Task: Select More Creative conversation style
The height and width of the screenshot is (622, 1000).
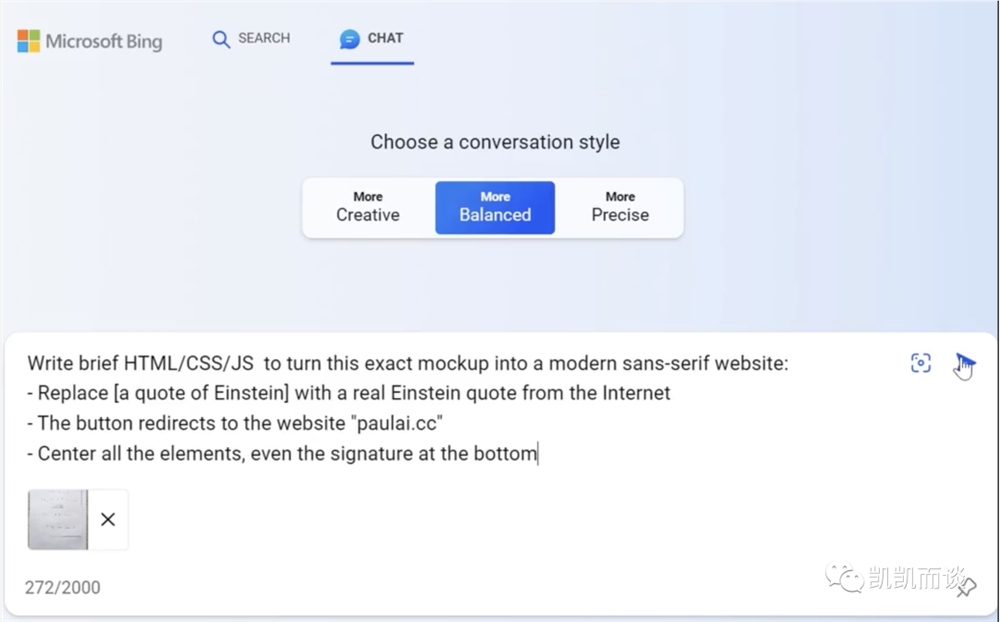Action: [x=368, y=207]
